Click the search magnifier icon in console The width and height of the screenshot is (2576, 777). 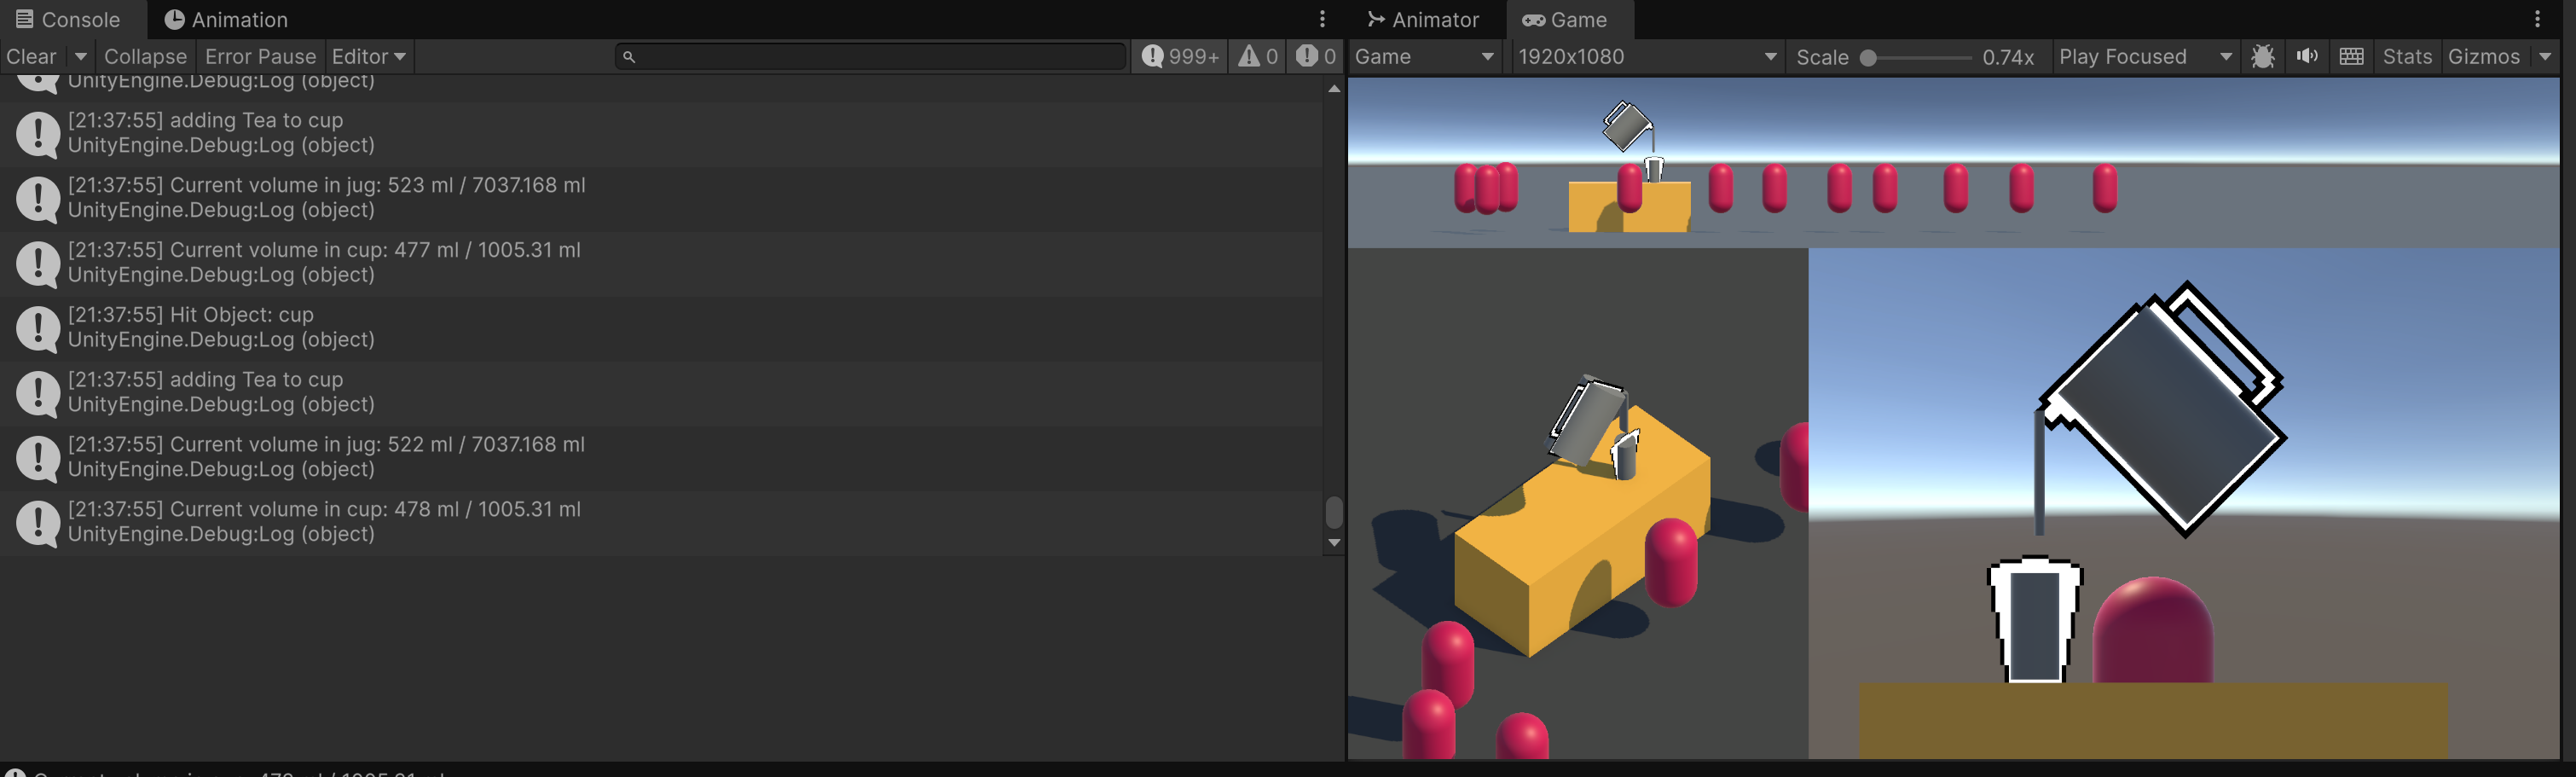(x=629, y=57)
